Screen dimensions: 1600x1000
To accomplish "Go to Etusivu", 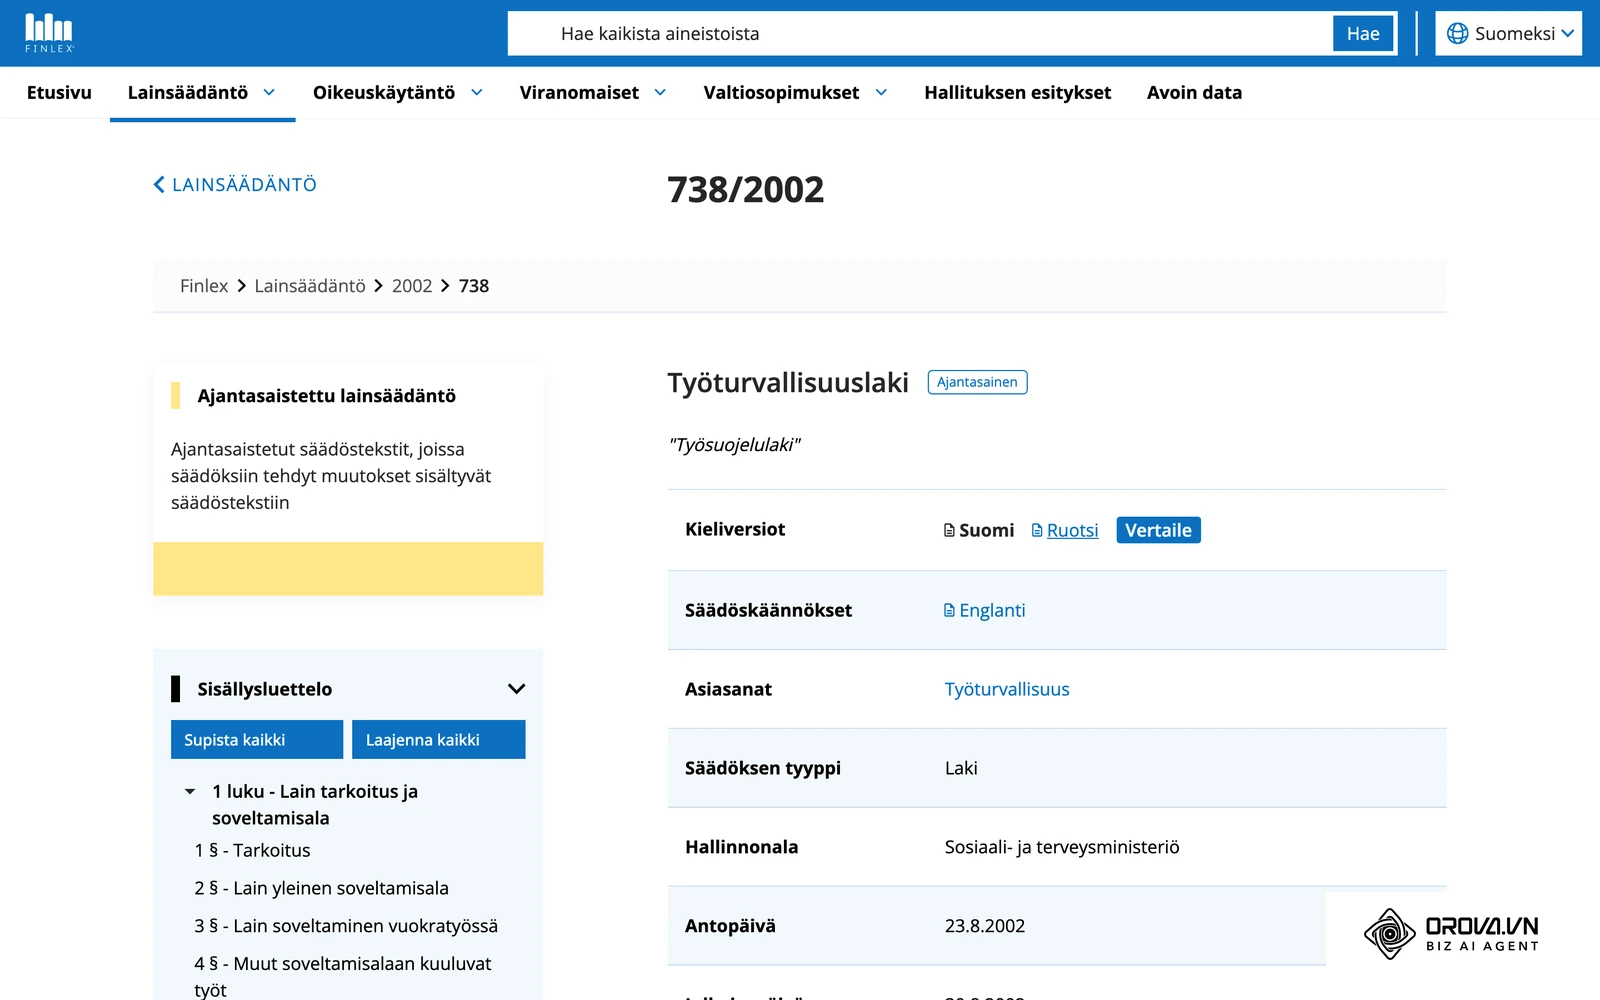I will point(59,92).
